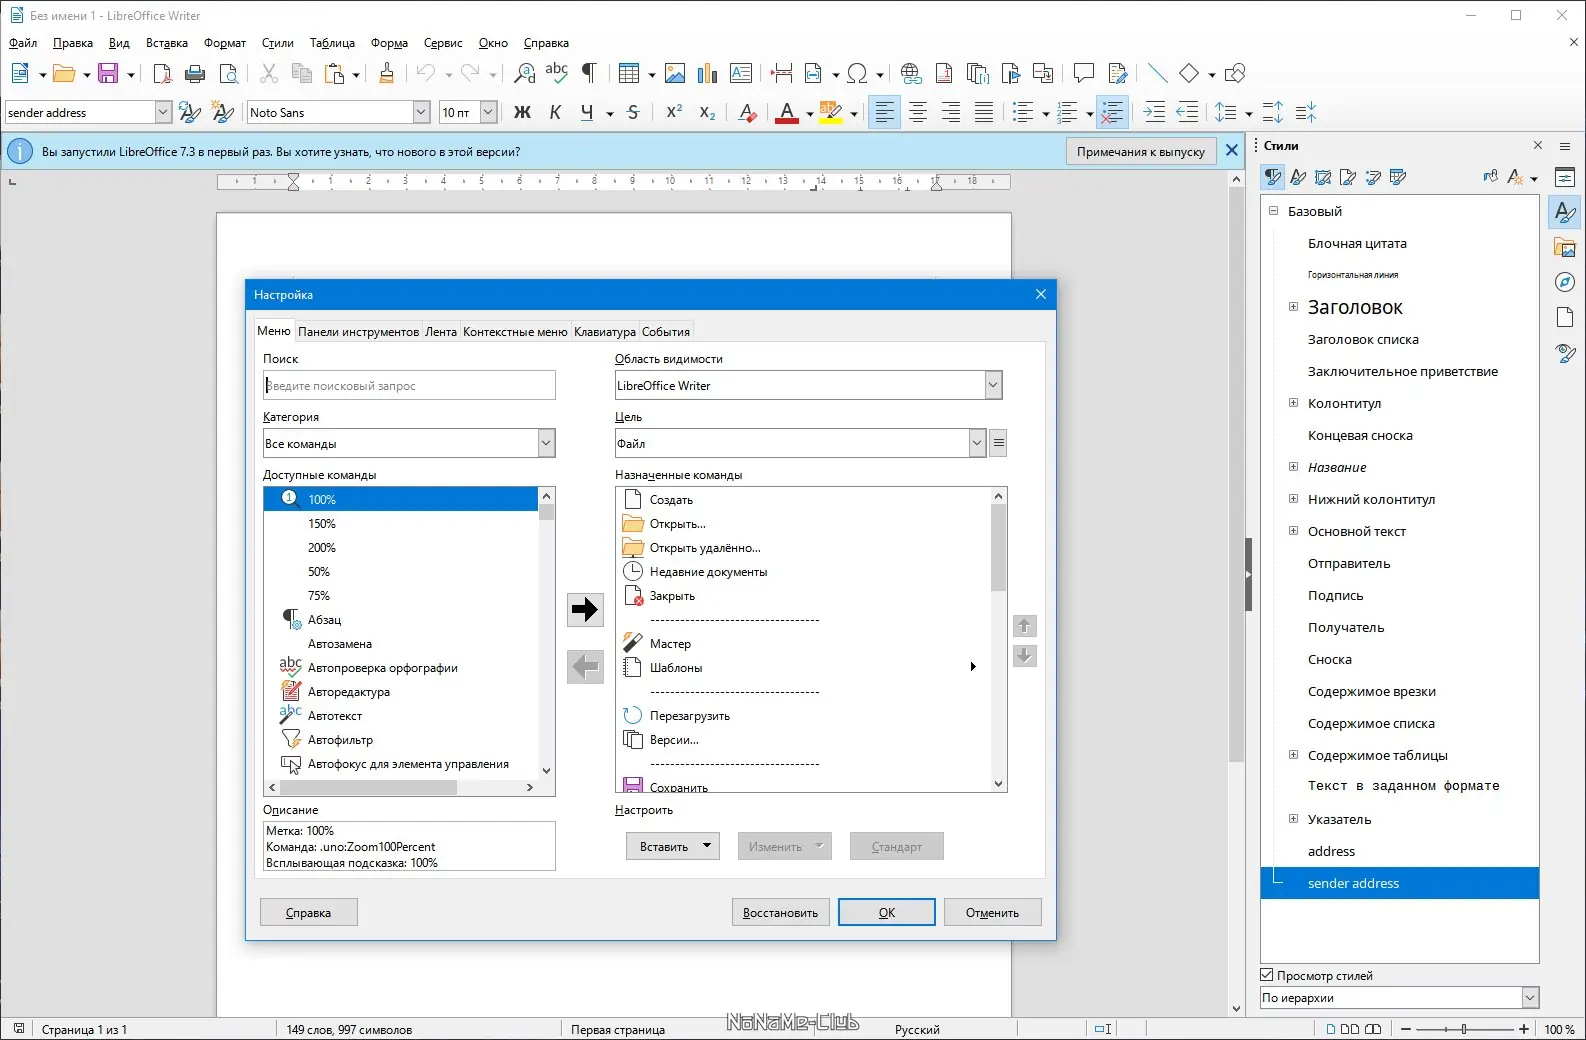
Task: Click the 'Примечания к выпуску' button
Action: point(1140,152)
